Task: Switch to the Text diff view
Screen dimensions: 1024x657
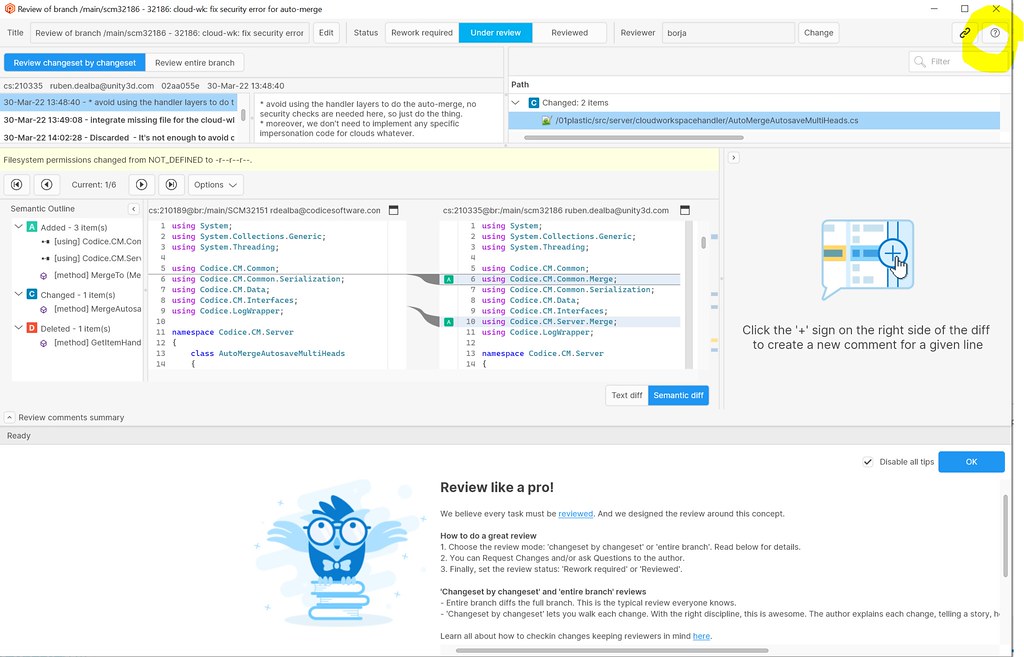Action: [x=626, y=395]
